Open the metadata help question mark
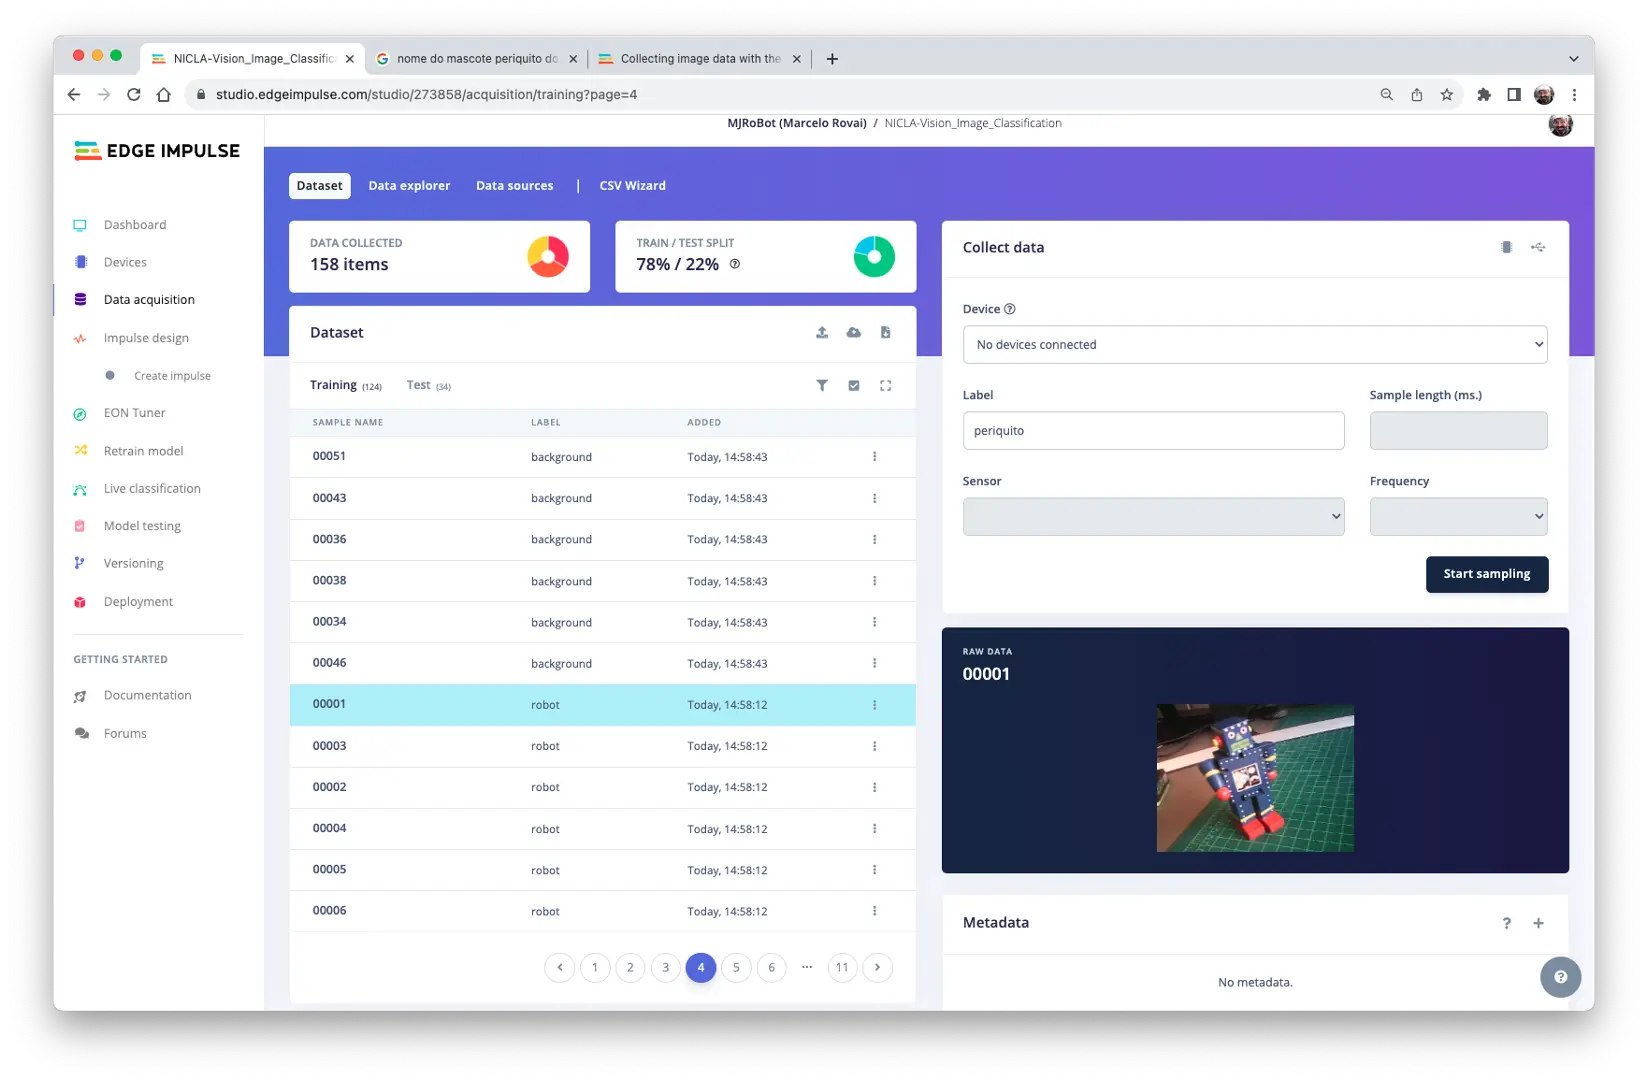The image size is (1648, 1080). [x=1506, y=923]
